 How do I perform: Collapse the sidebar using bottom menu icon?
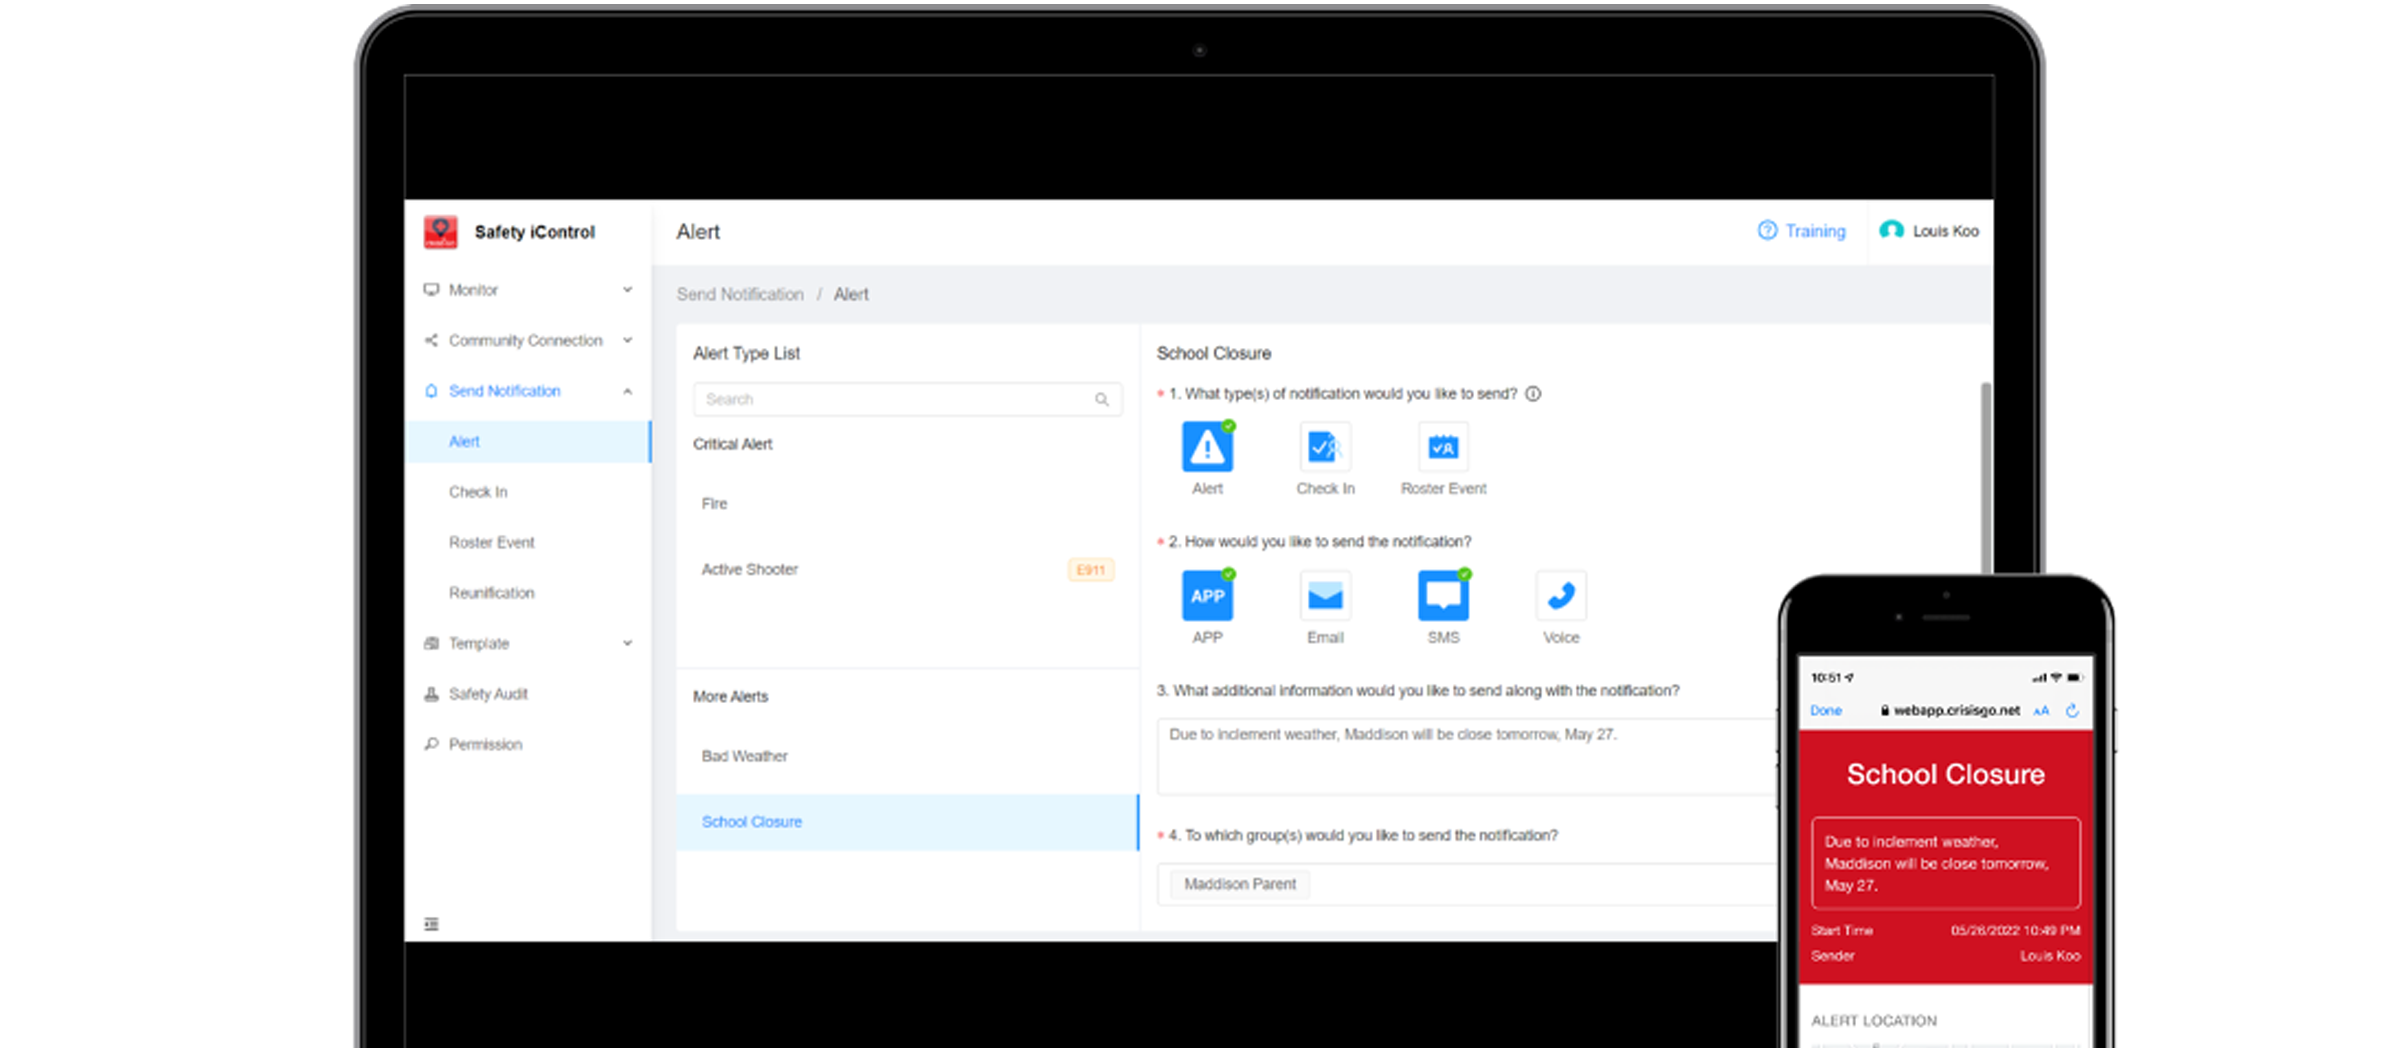coord(431,924)
